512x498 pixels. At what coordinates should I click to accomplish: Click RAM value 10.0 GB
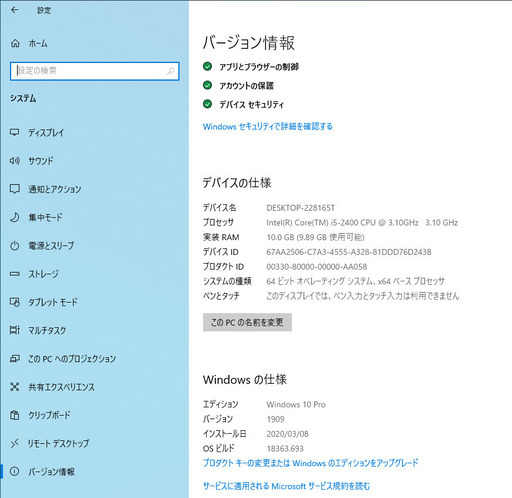[315, 237]
